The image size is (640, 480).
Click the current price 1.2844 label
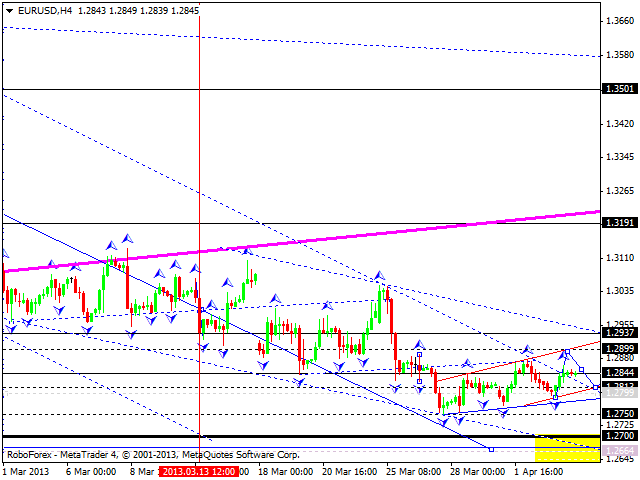click(x=618, y=373)
